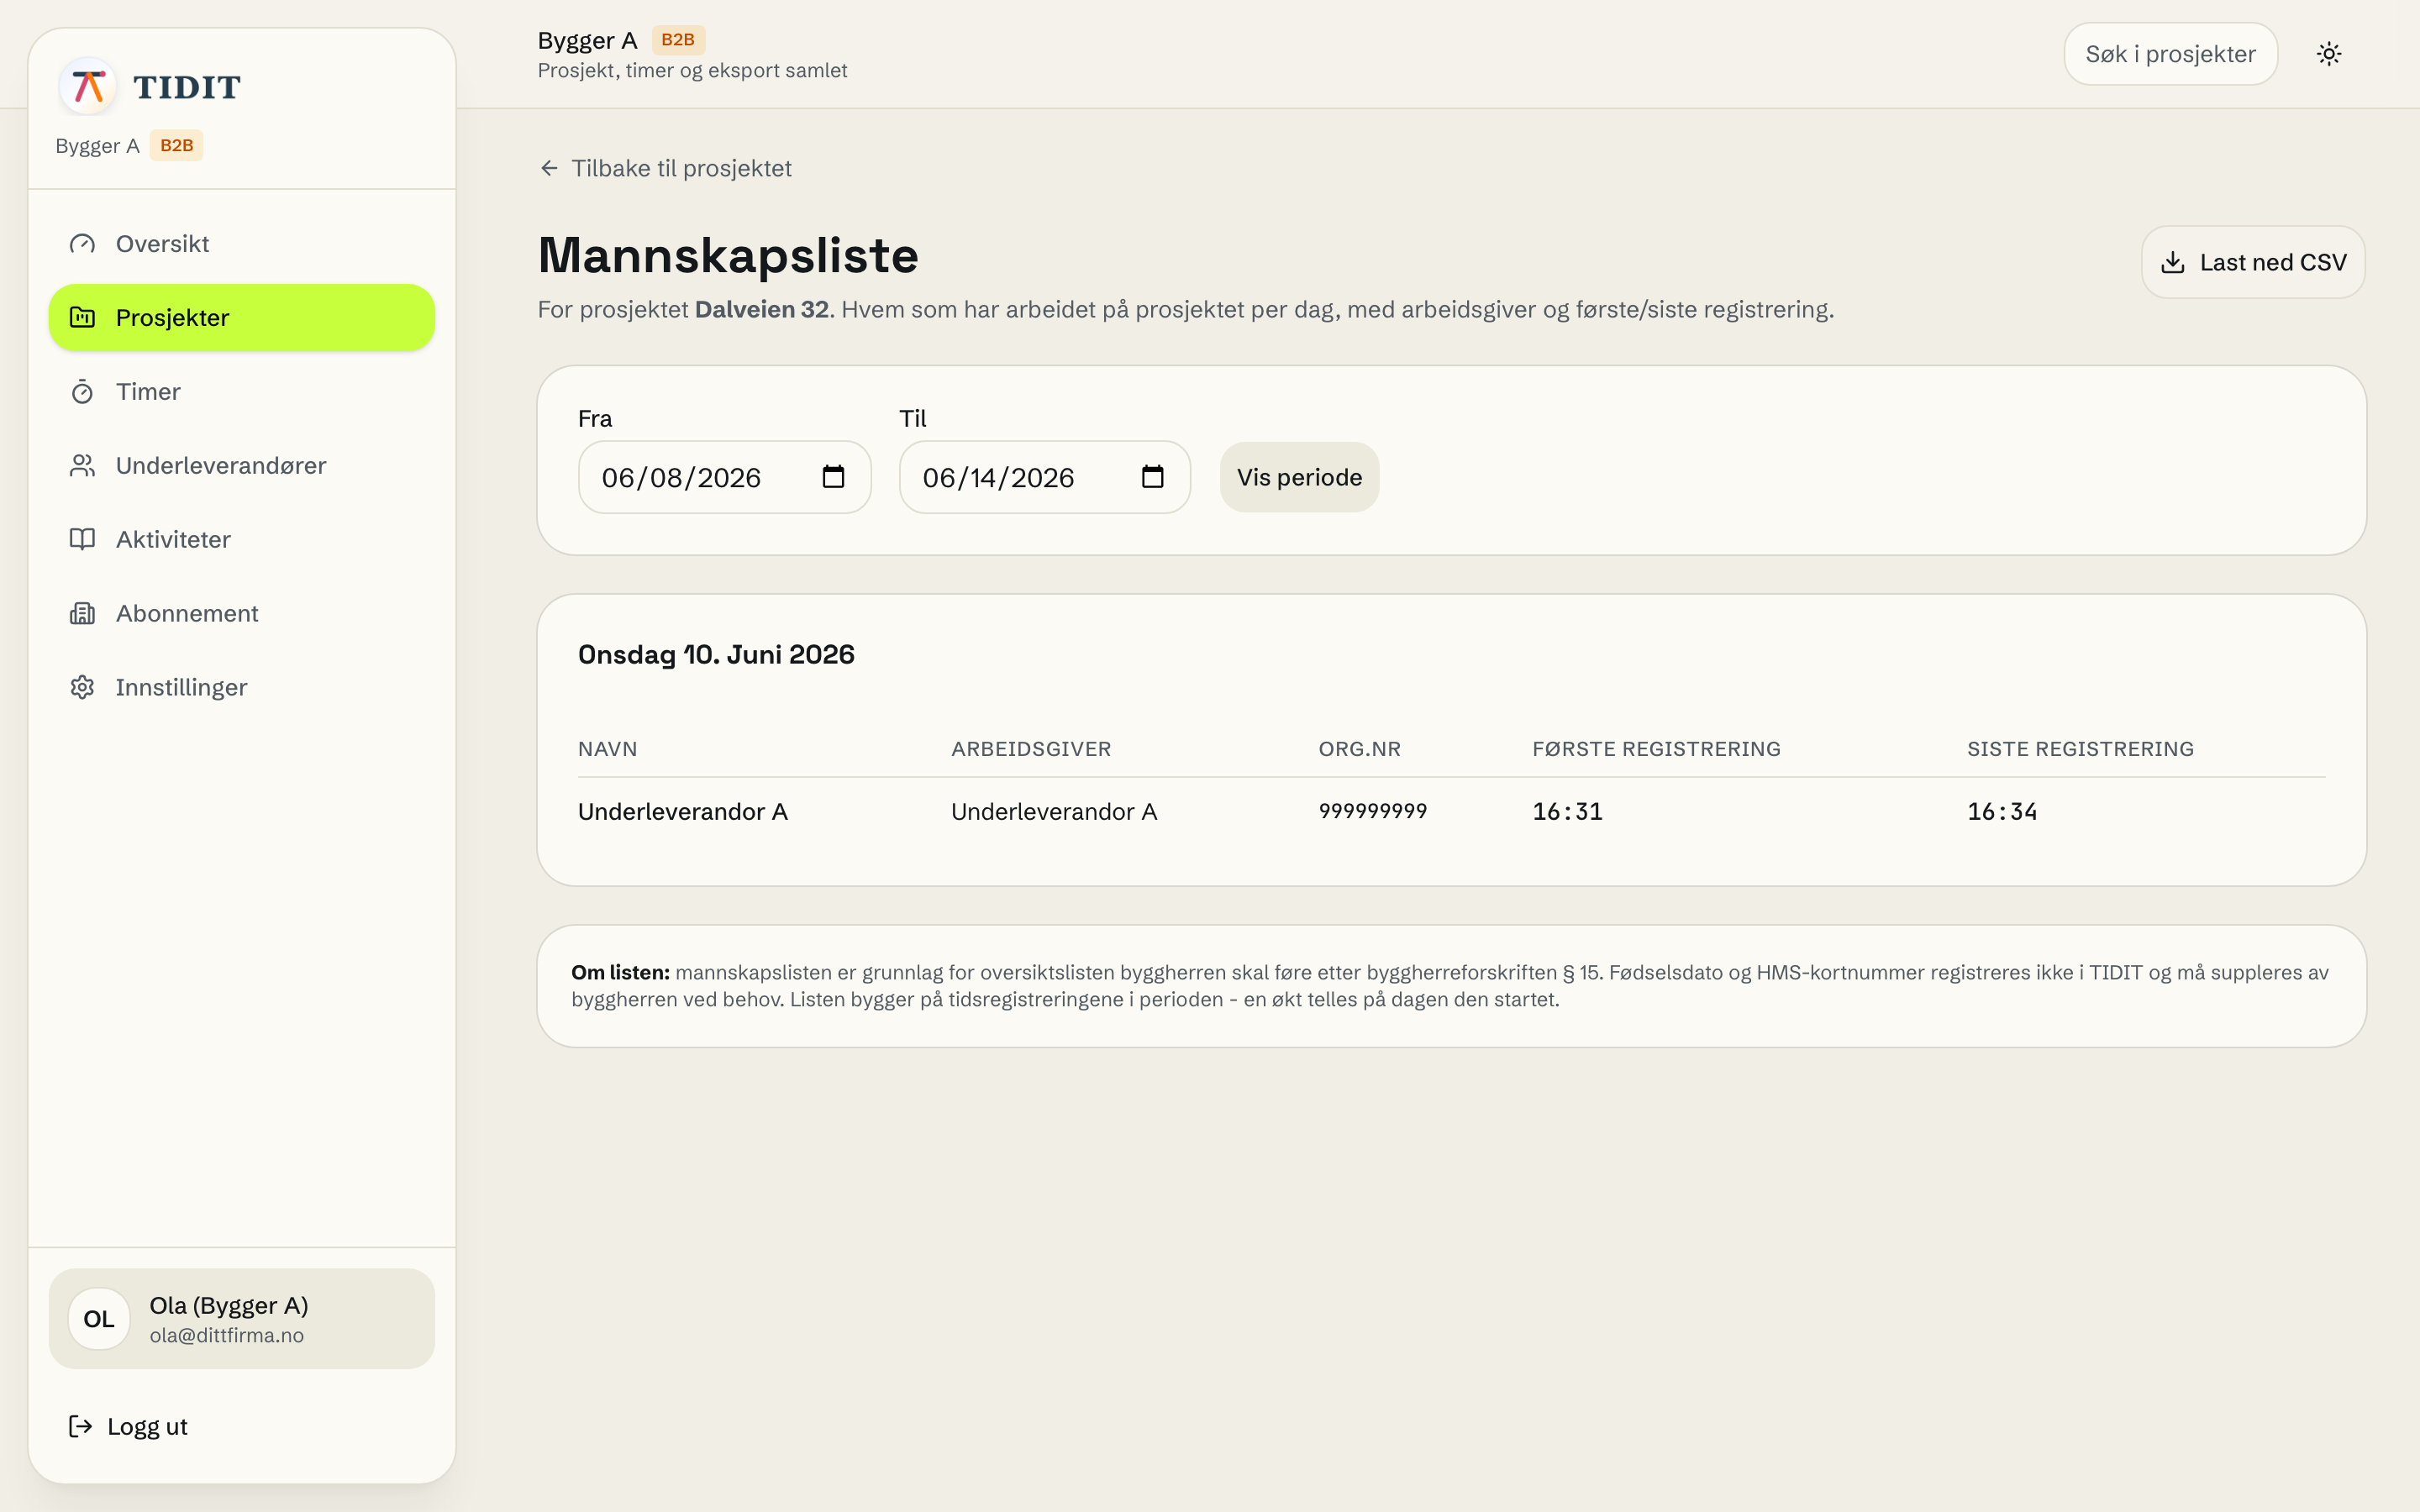Image resolution: width=2420 pixels, height=1512 pixels.
Task: Click the Dalveien 32 project name
Action: (762, 310)
